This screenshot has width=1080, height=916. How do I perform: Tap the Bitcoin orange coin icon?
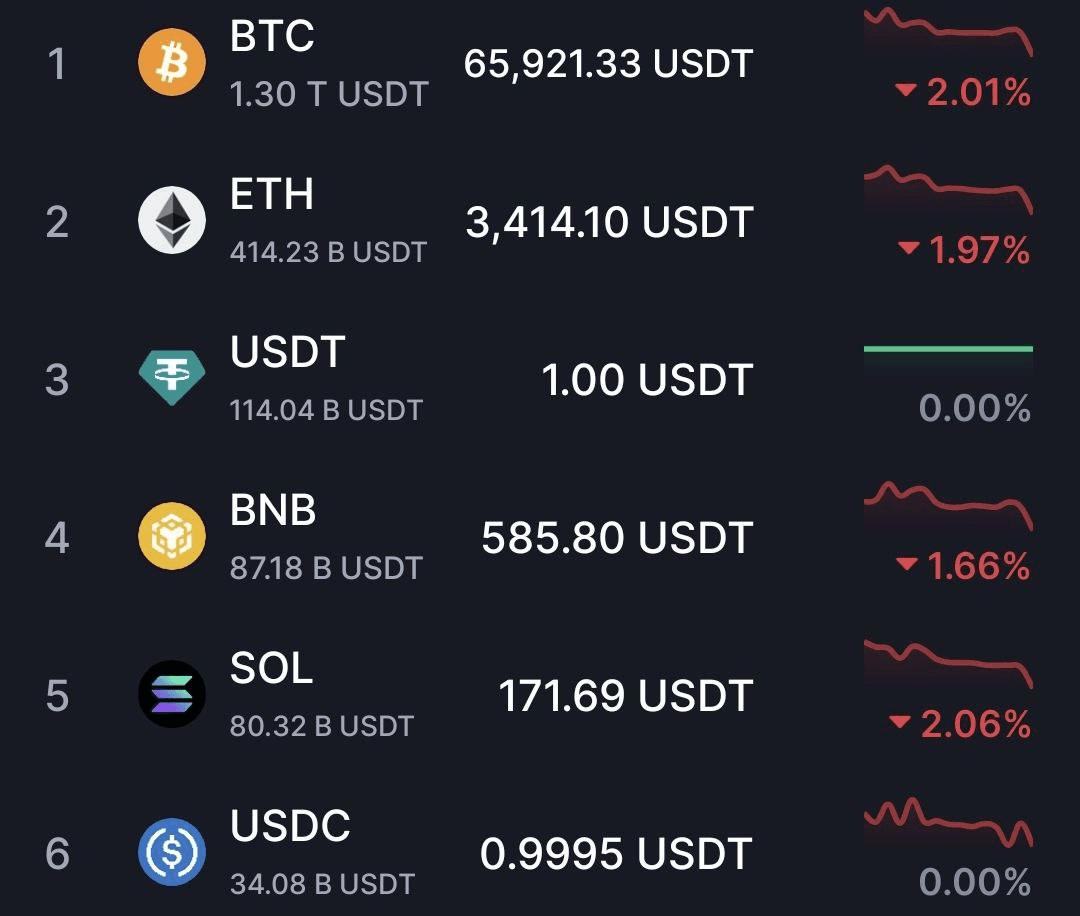(x=172, y=62)
